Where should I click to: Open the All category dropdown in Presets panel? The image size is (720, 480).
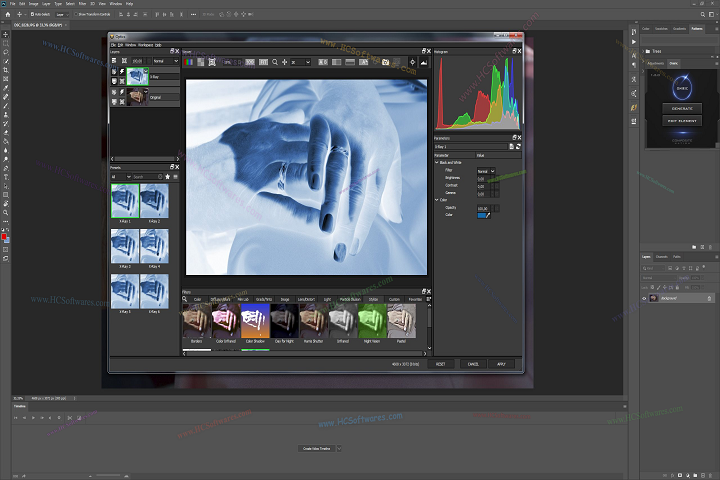pyautogui.click(x=121, y=177)
